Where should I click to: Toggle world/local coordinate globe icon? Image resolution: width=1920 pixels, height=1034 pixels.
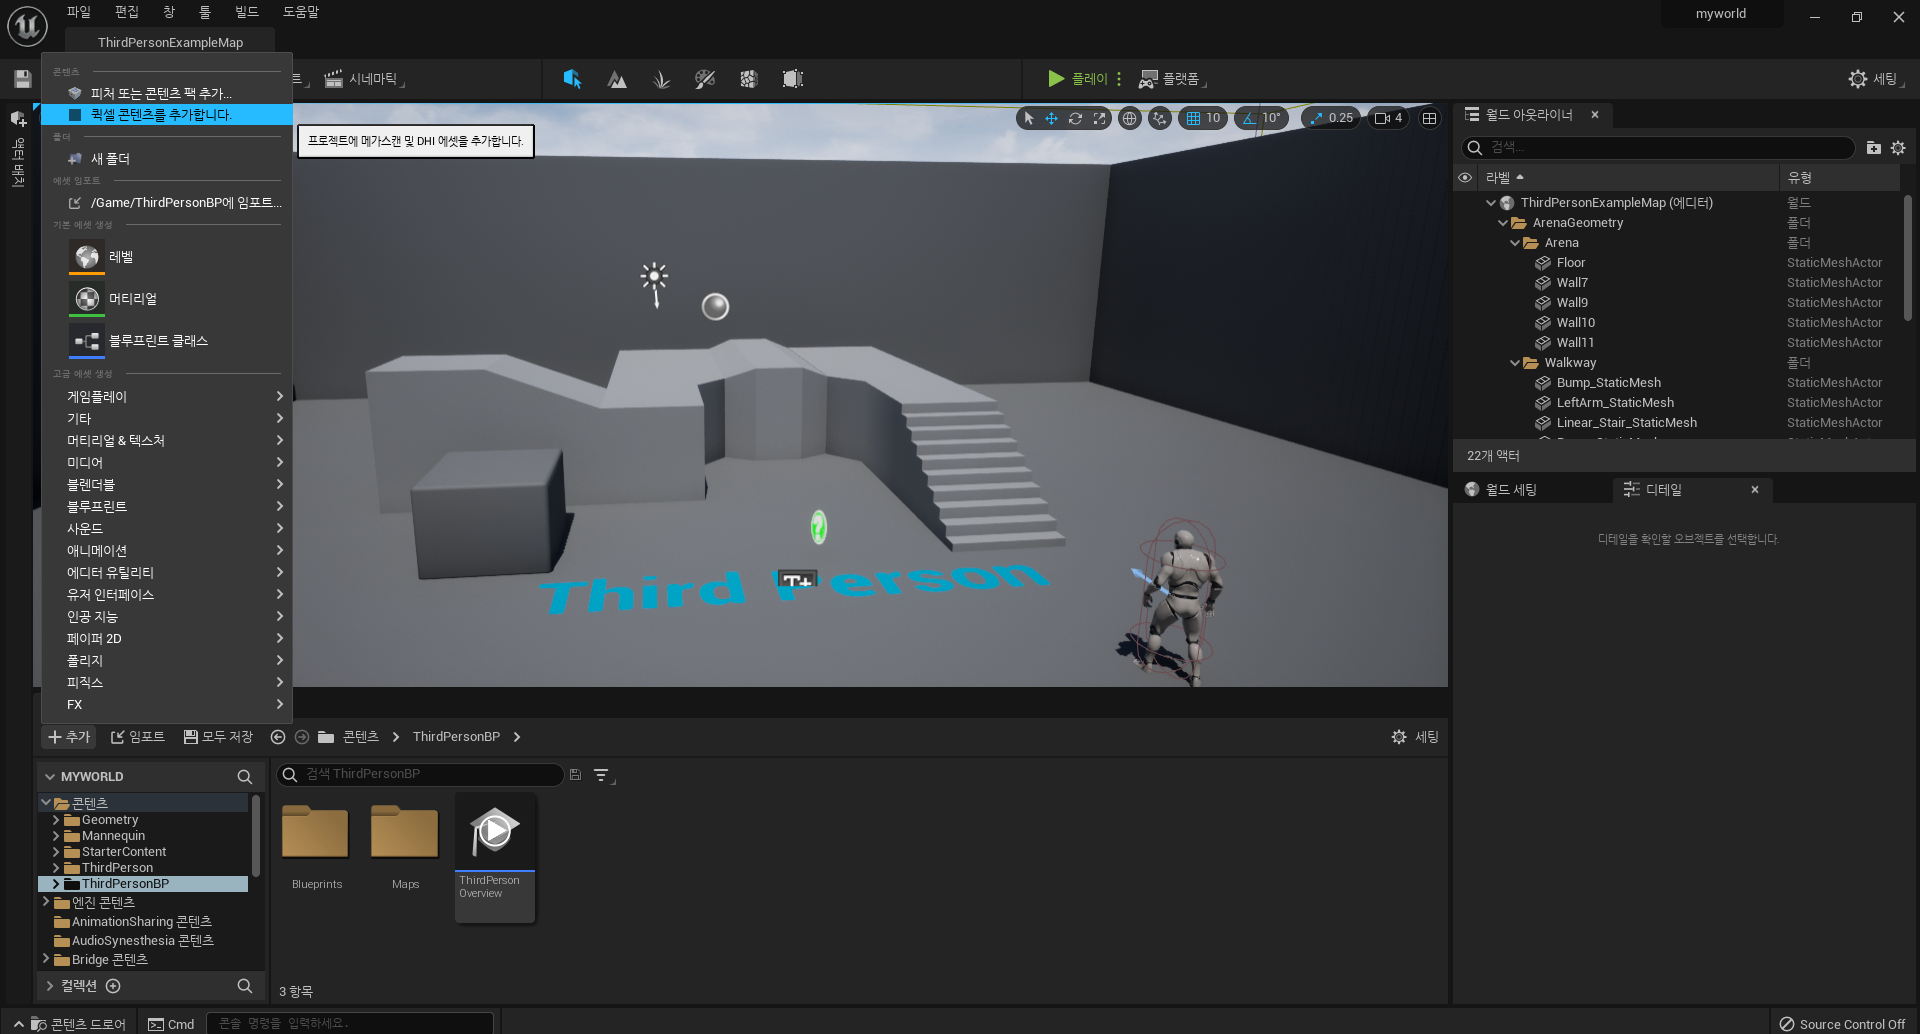pyautogui.click(x=1129, y=118)
